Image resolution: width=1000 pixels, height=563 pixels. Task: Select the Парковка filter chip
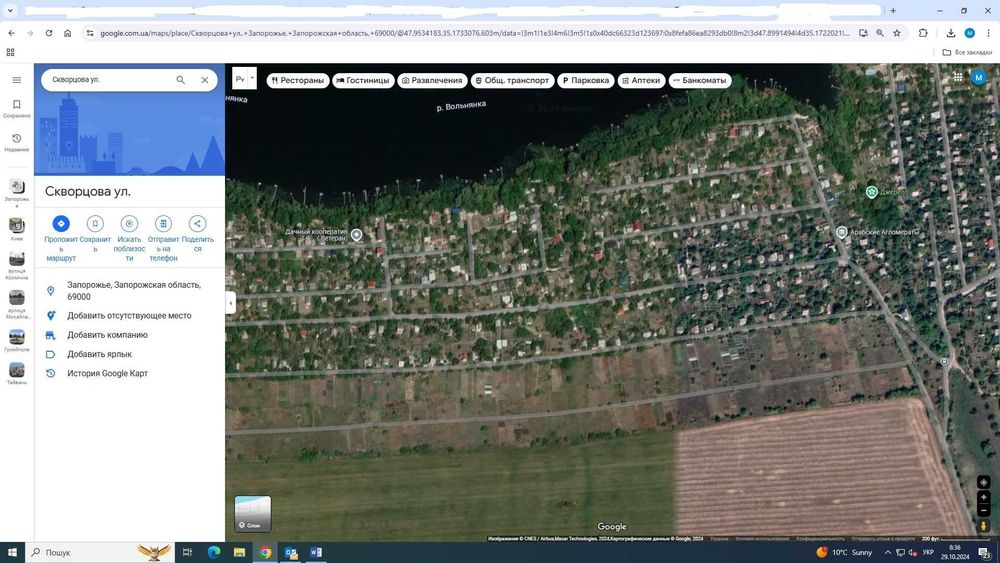pos(585,80)
